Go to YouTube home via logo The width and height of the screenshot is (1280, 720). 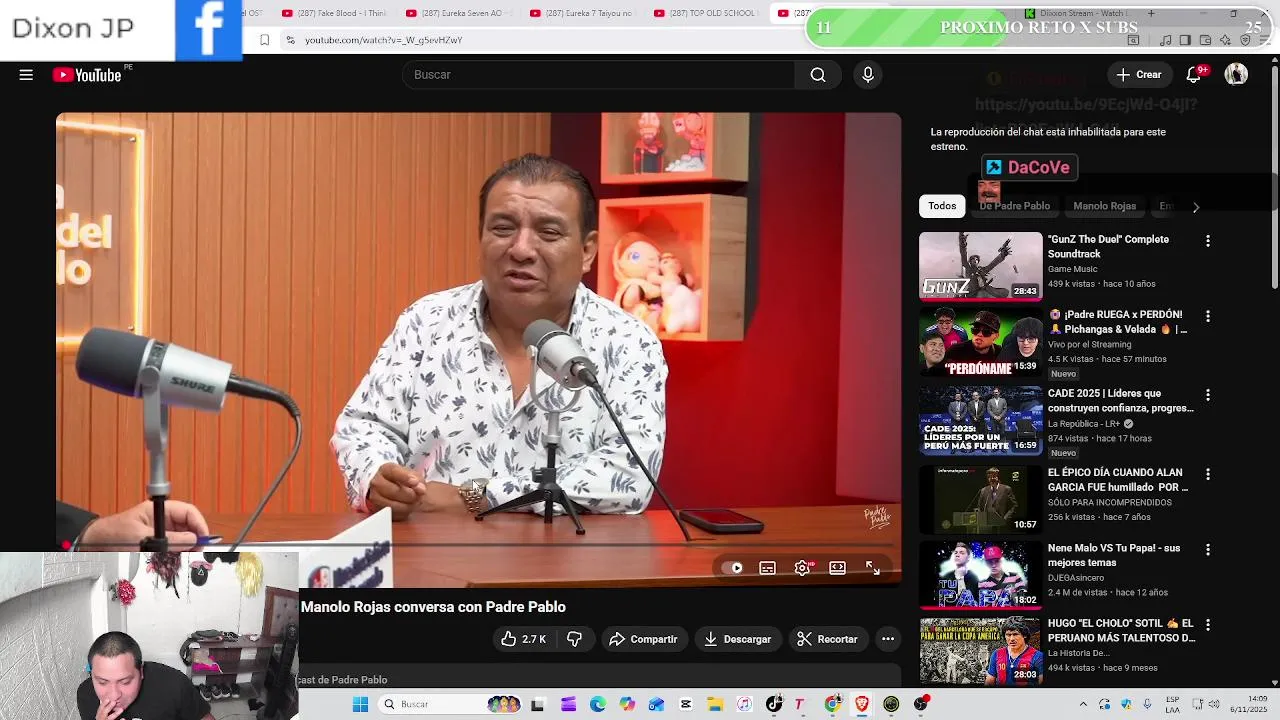[x=87, y=75]
